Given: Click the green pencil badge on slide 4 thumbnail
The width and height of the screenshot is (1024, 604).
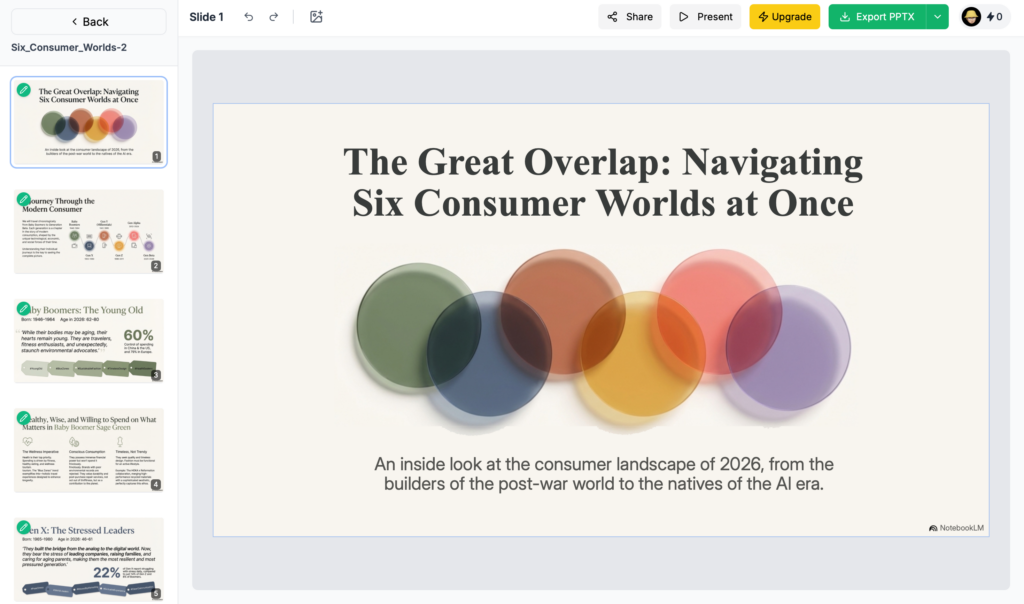Looking at the screenshot, I should pos(24,417).
